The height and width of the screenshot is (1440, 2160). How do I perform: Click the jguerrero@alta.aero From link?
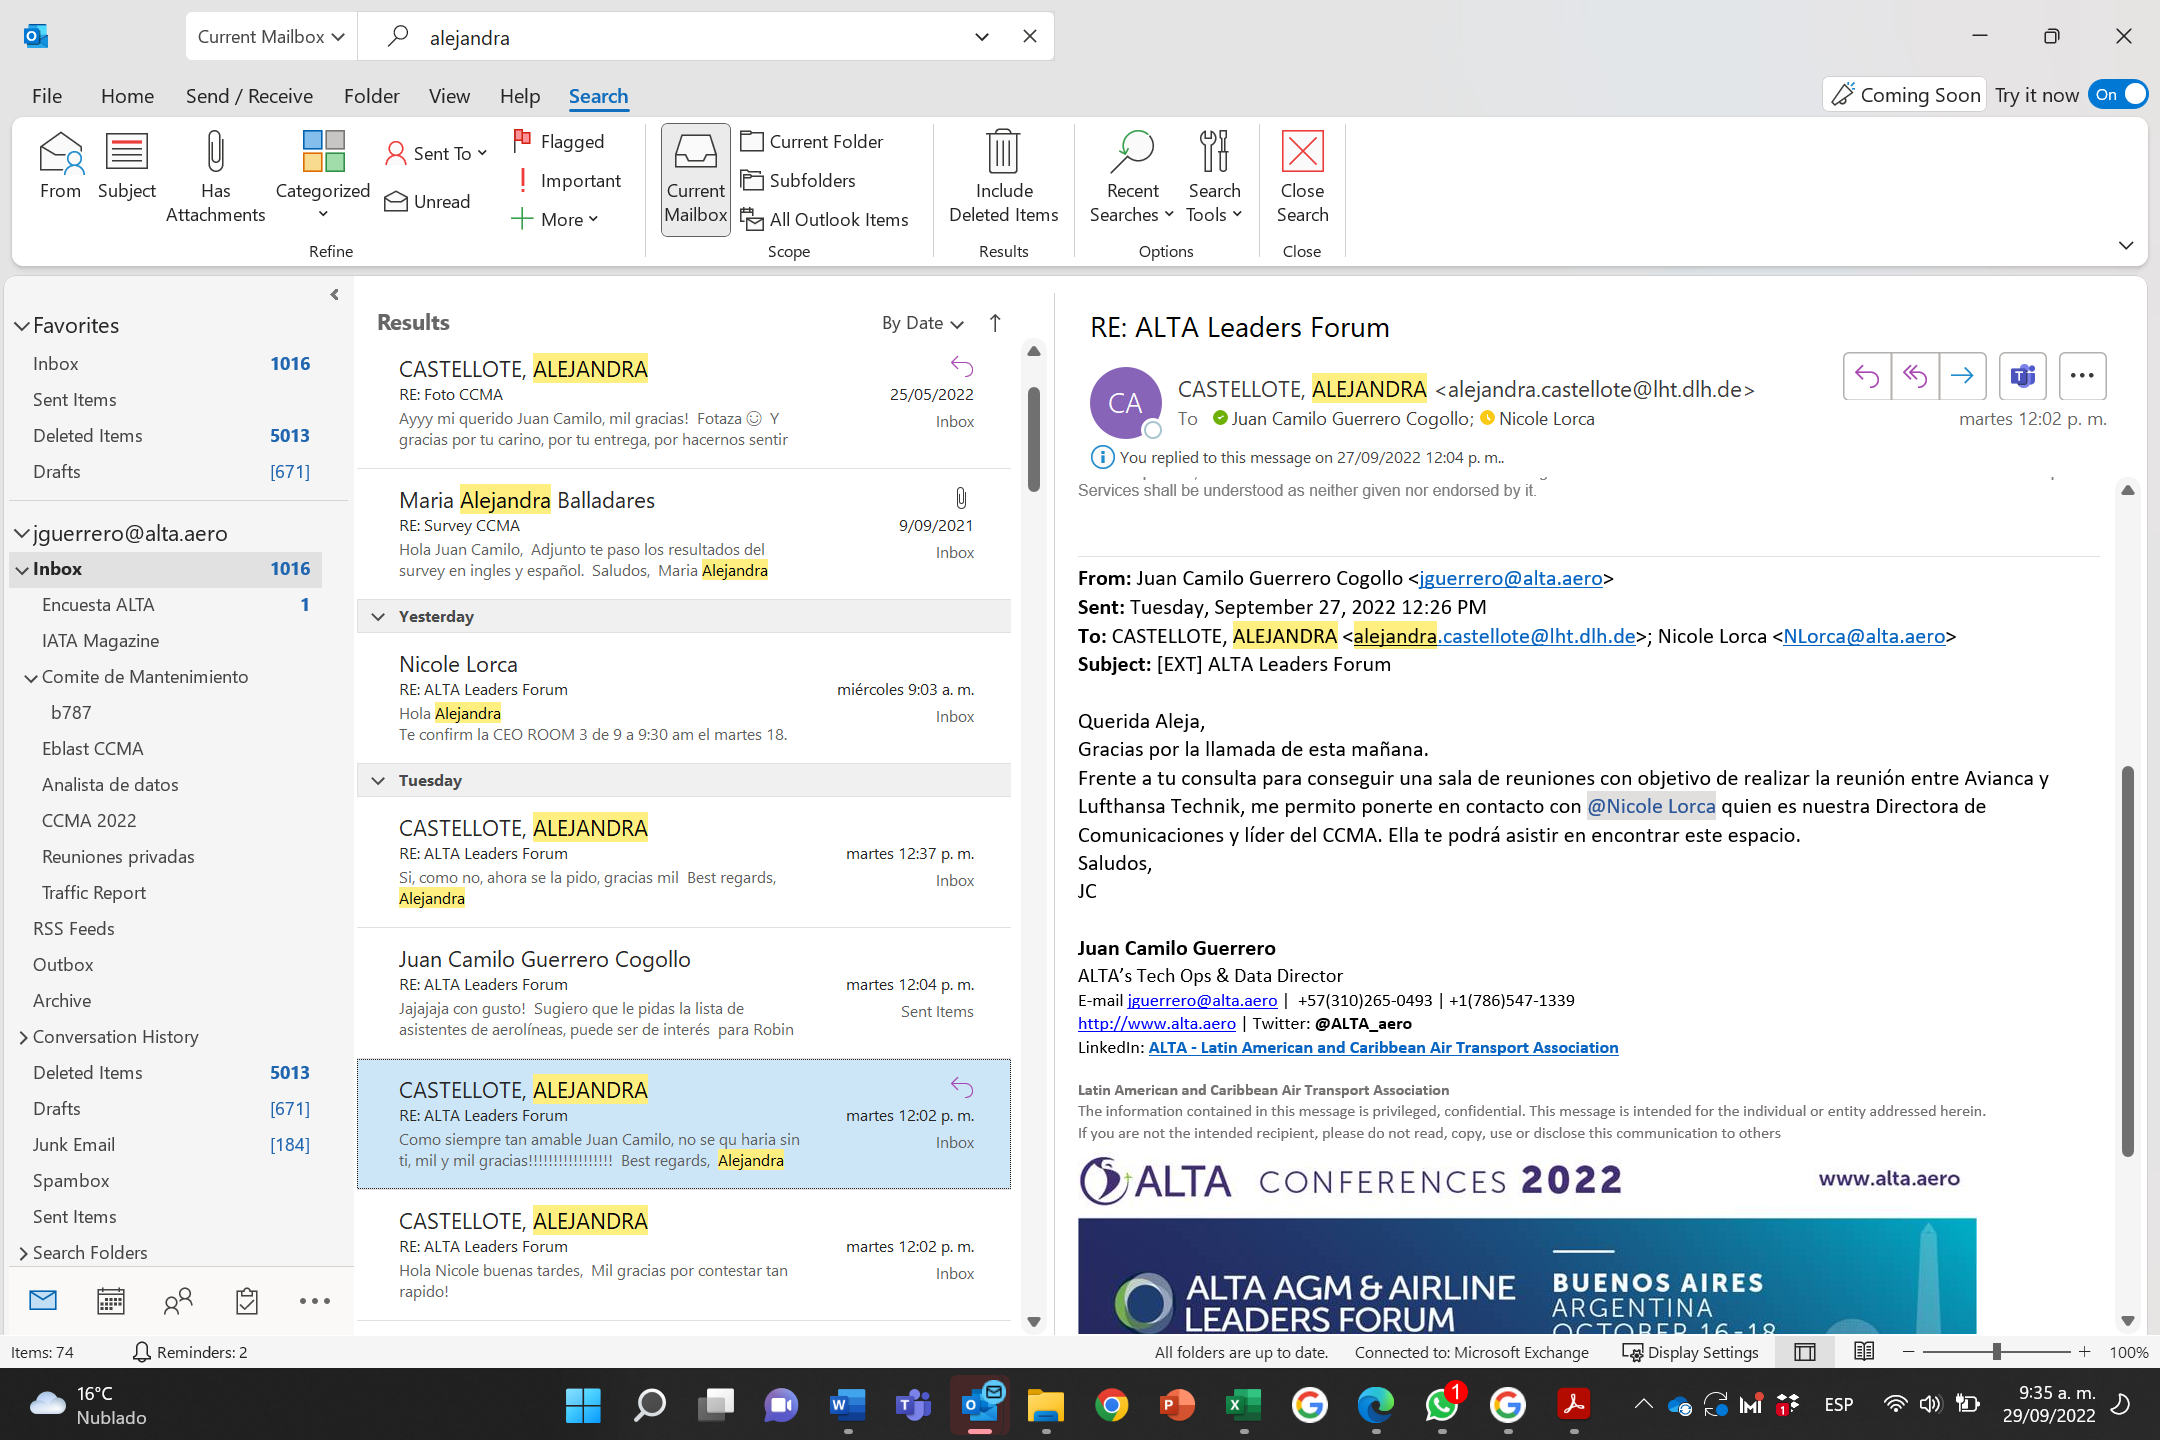point(1510,578)
